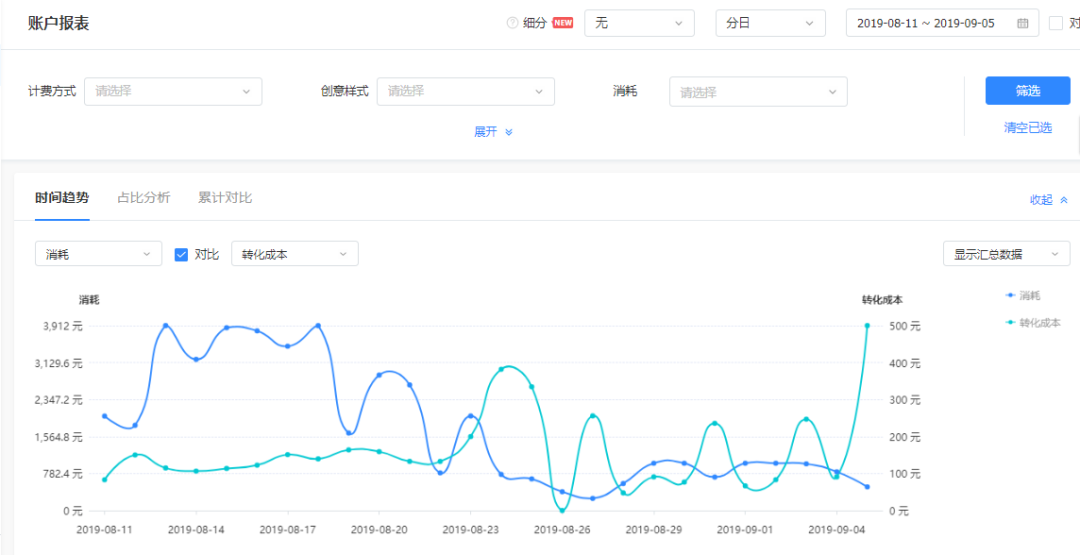The width and height of the screenshot is (1080, 555).
Task: Open the 细分 dropdown showing 无
Action: (x=639, y=23)
